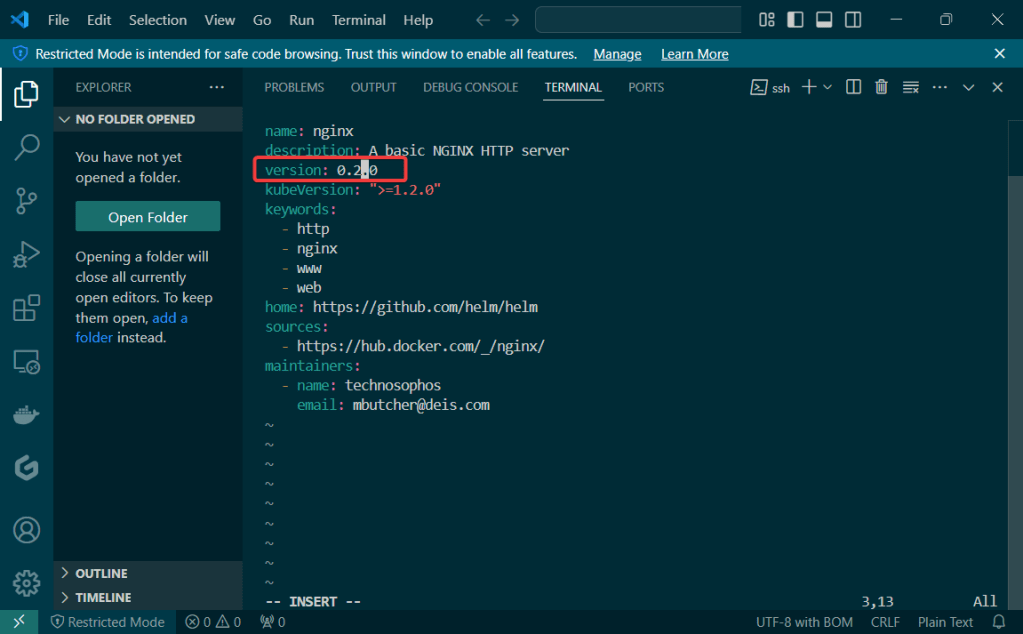Open the Search view in activity bar
1023x634 pixels.
tap(27, 147)
